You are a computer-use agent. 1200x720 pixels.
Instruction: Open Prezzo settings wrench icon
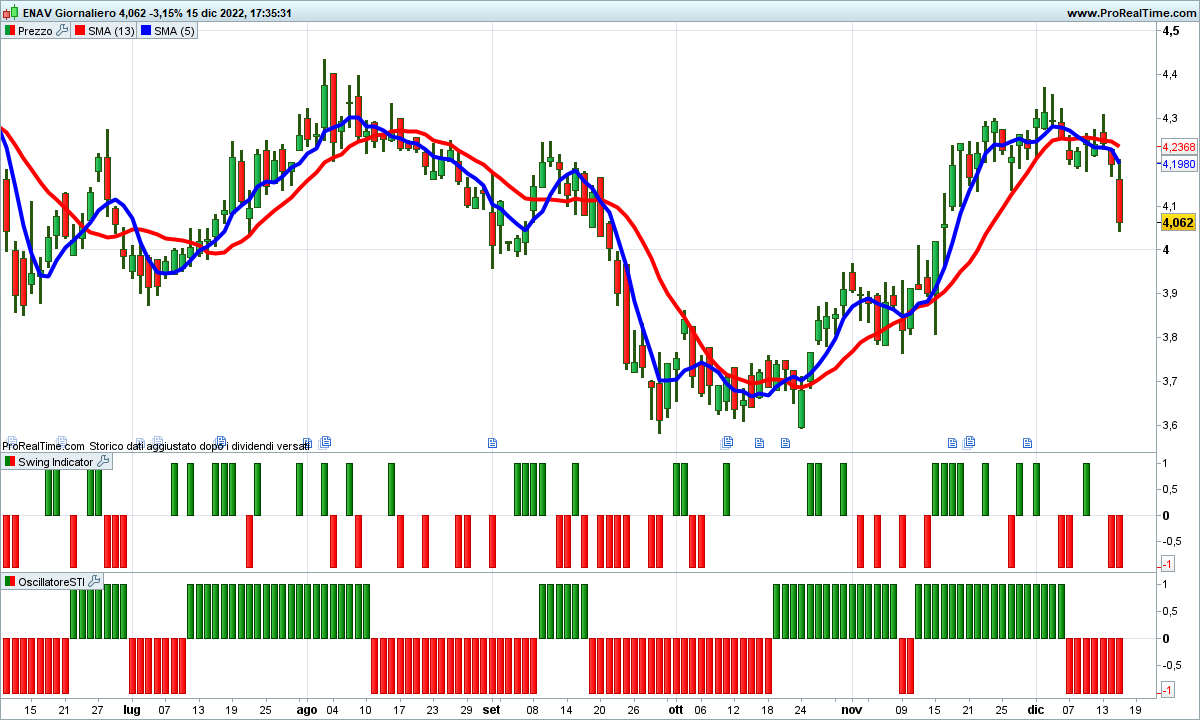tap(62, 31)
